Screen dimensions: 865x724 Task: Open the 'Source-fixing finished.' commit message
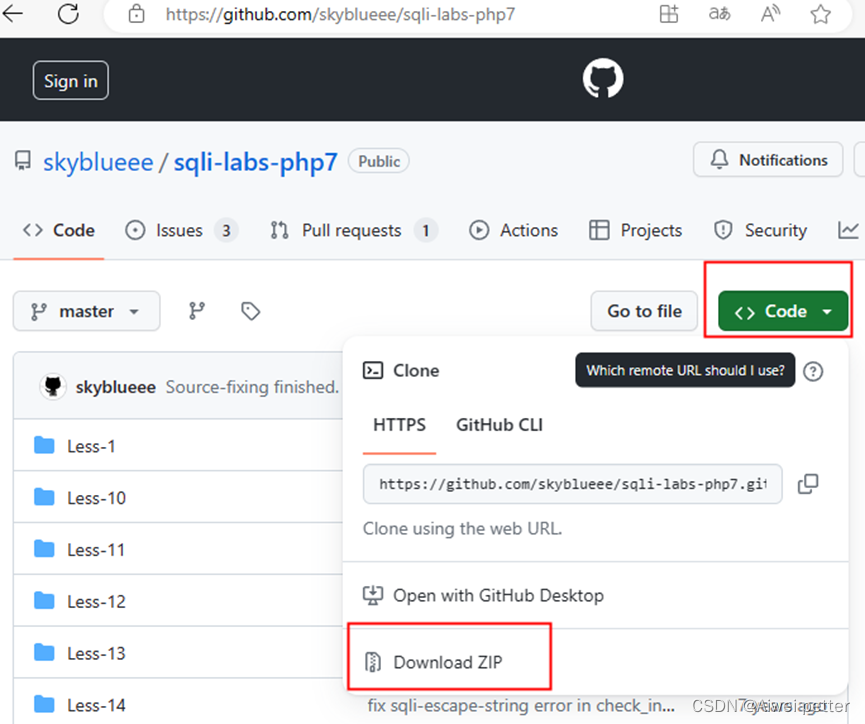252,387
